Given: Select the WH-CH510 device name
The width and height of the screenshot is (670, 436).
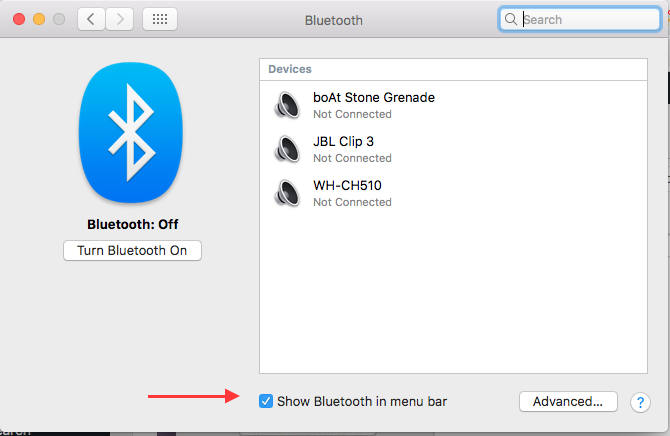Looking at the screenshot, I should [347, 186].
